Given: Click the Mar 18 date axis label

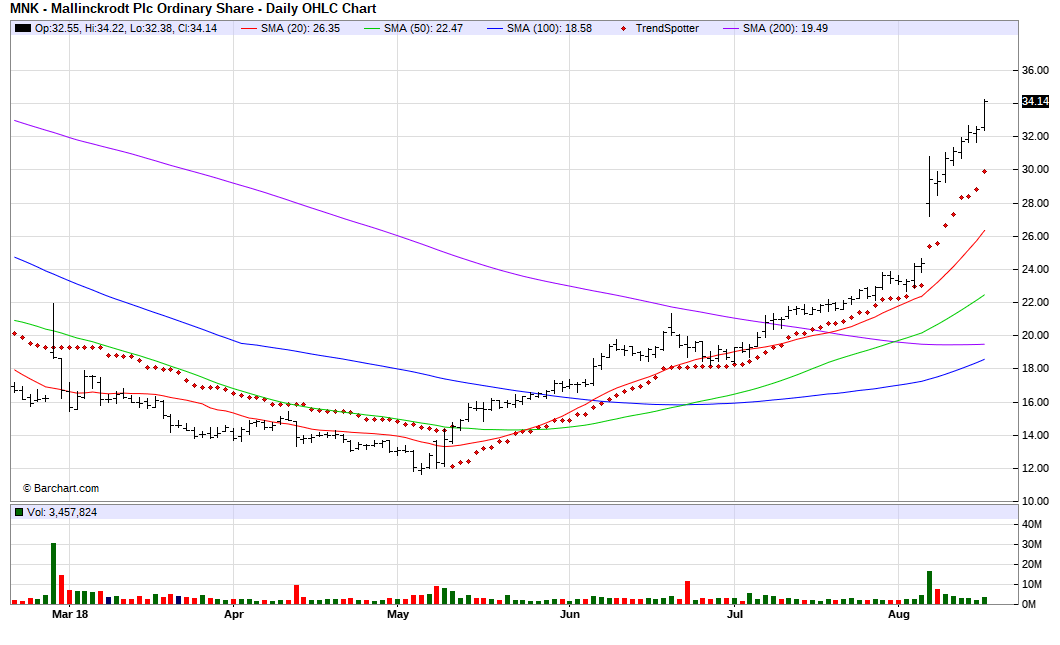Looking at the screenshot, I should pos(70,615).
